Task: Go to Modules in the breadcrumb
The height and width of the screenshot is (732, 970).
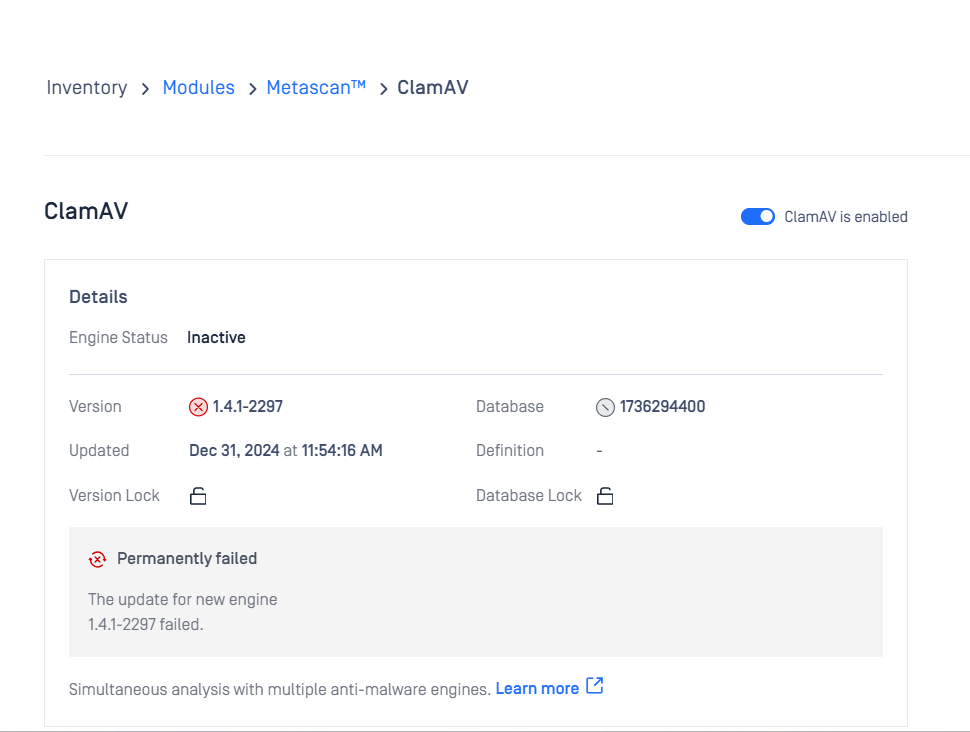Action: [x=199, y=88]
